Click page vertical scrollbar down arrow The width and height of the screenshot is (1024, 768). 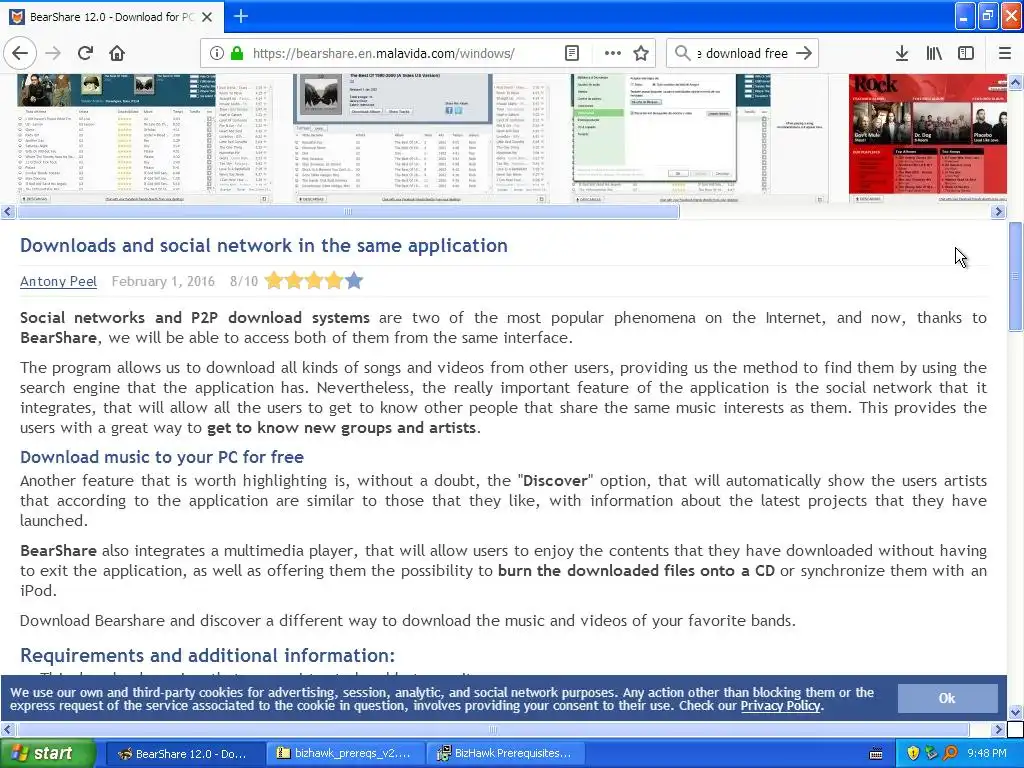[x=1016, y=712]
